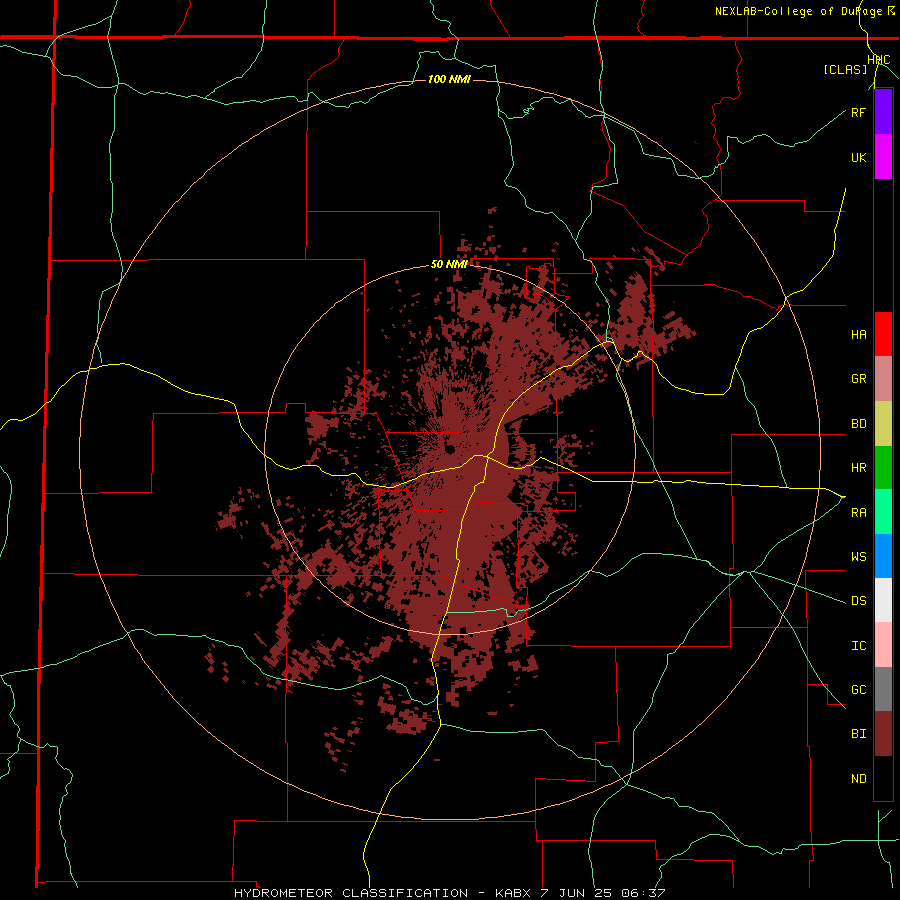Click the GC legend label

pos(858,689)
